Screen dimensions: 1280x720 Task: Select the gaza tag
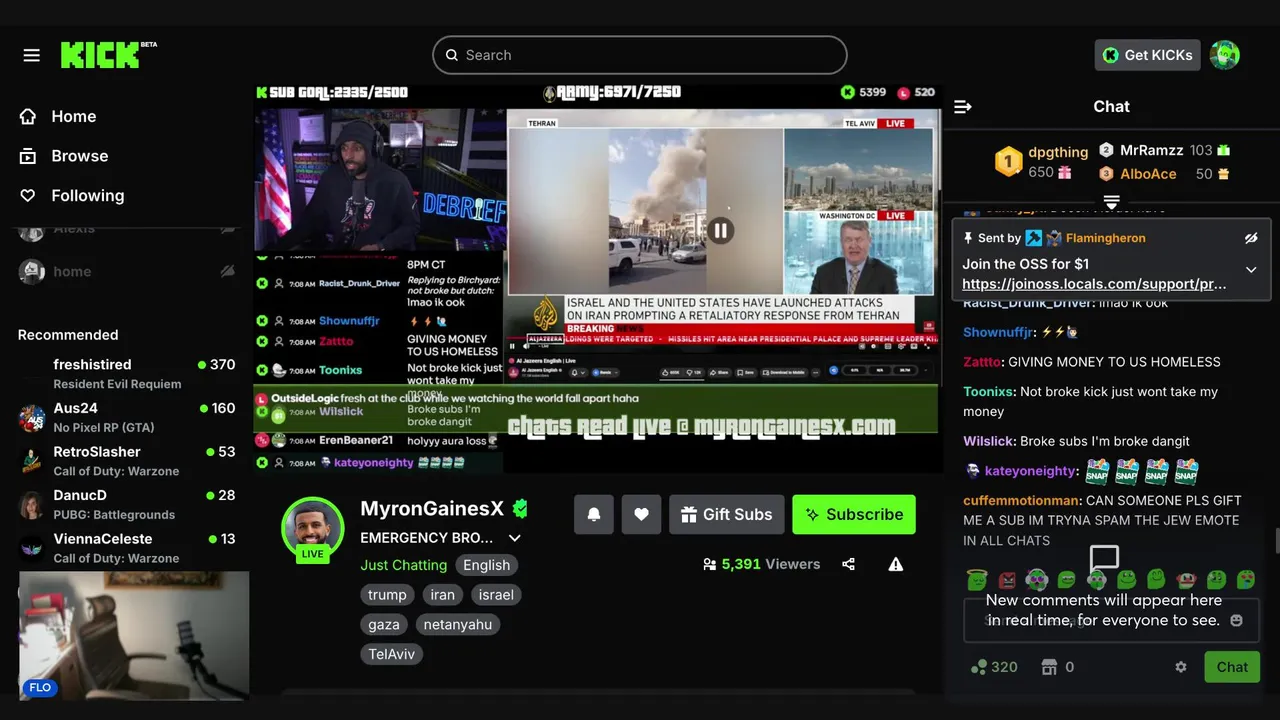pyautogui.click(x=384, y=625)
